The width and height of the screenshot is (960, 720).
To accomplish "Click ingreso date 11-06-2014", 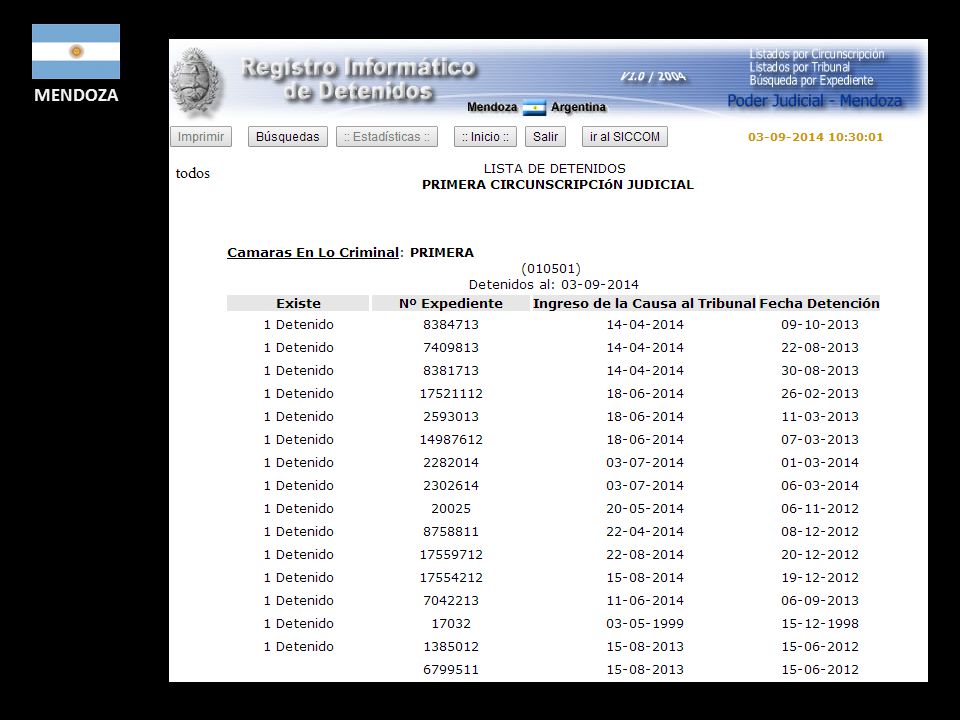I will tap(645, 601).
